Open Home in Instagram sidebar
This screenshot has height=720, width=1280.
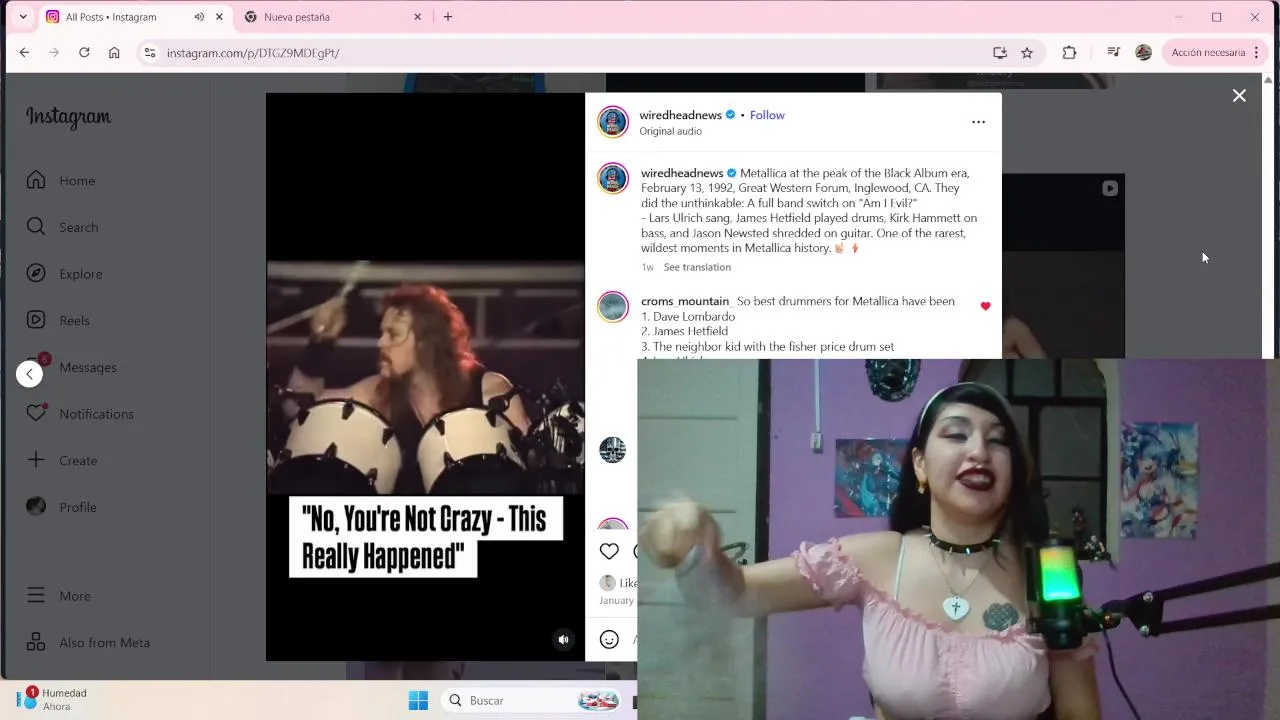coord(60,180)
